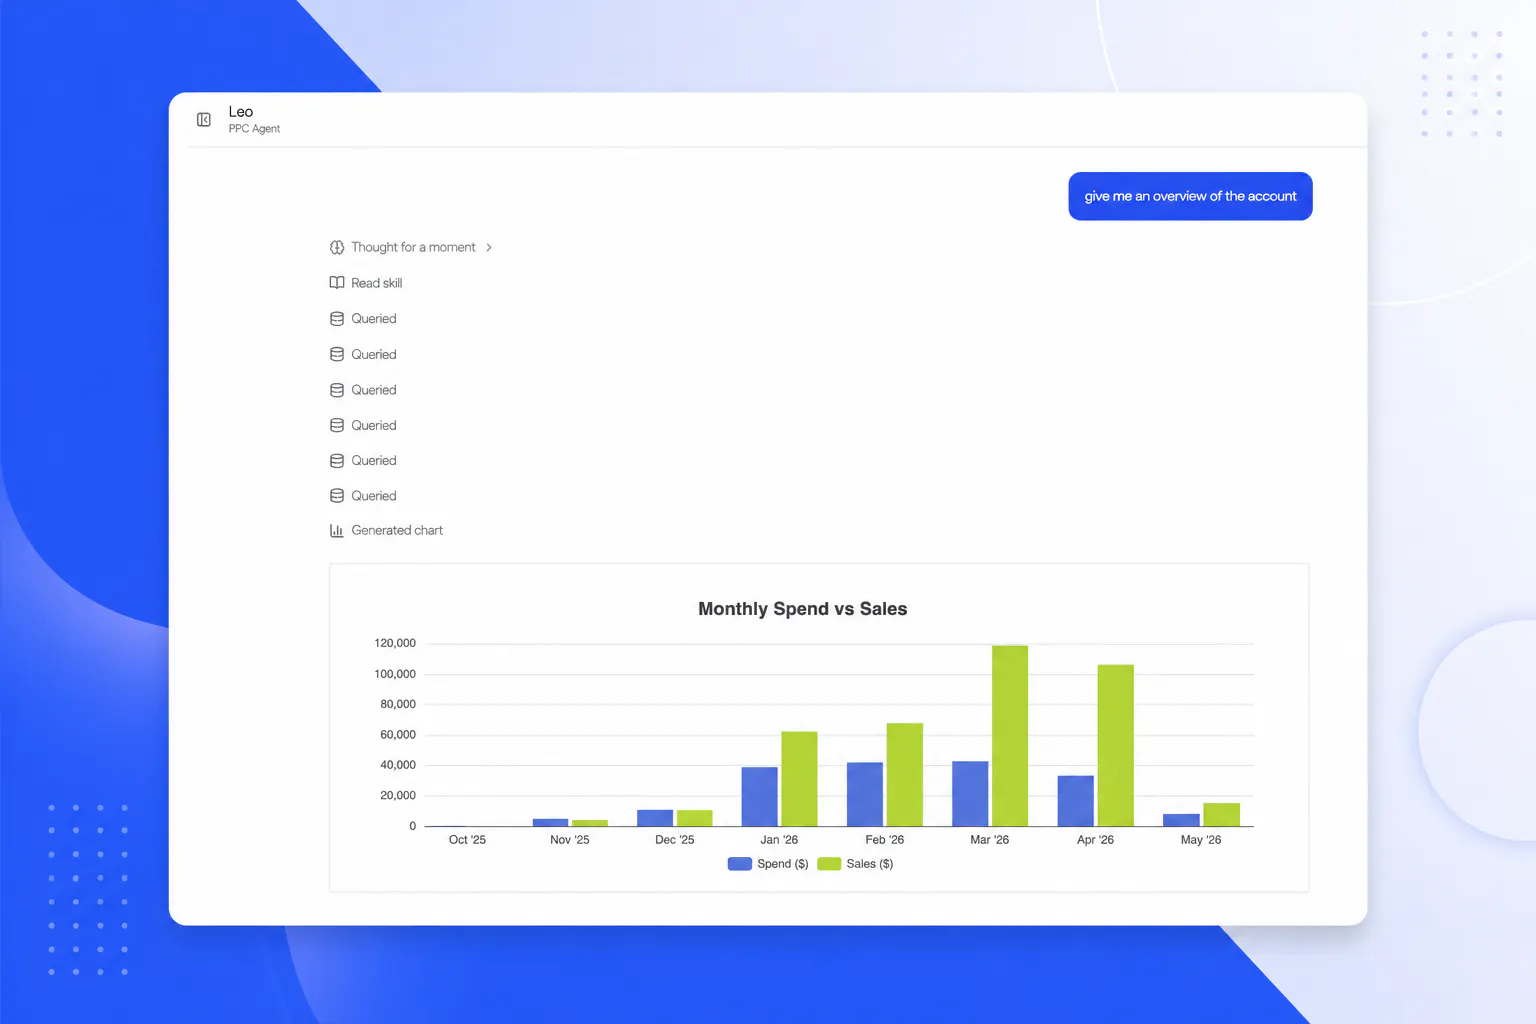1536x1024 pixels.
Task: Click the Mar '26 x-axis label
Action: 990,840
